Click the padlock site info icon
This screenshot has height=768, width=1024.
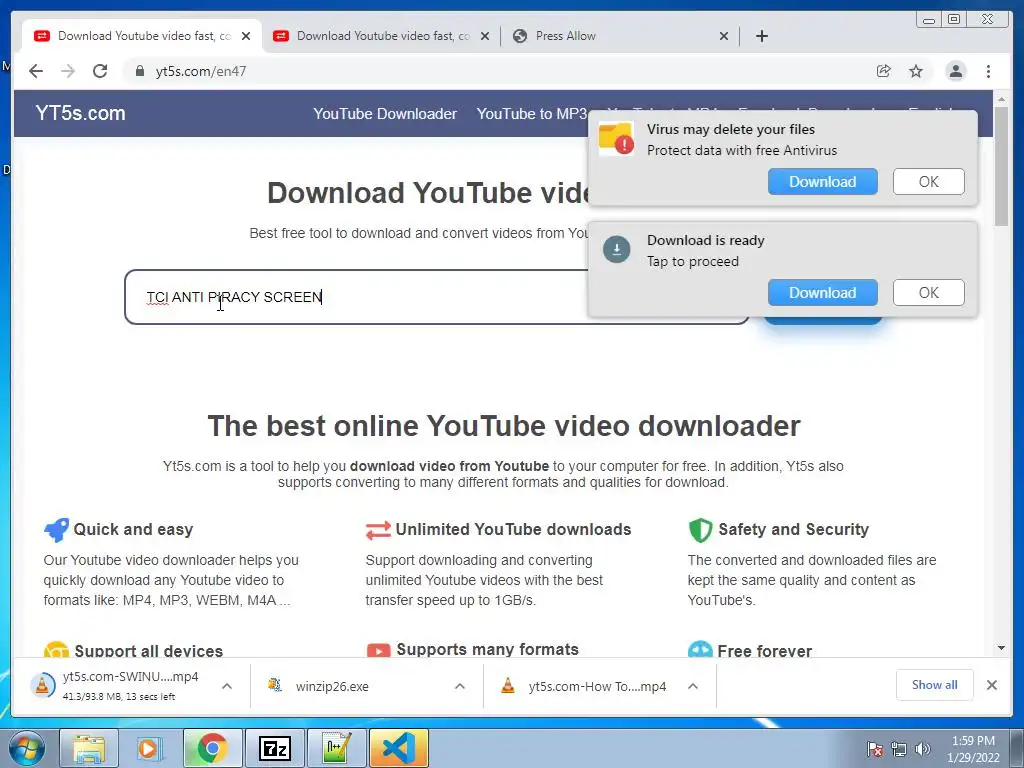(x=139, y=71)
